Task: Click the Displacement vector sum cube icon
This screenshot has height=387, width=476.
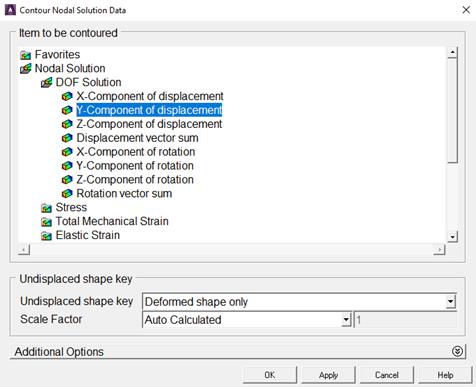Action: (67, 138)
